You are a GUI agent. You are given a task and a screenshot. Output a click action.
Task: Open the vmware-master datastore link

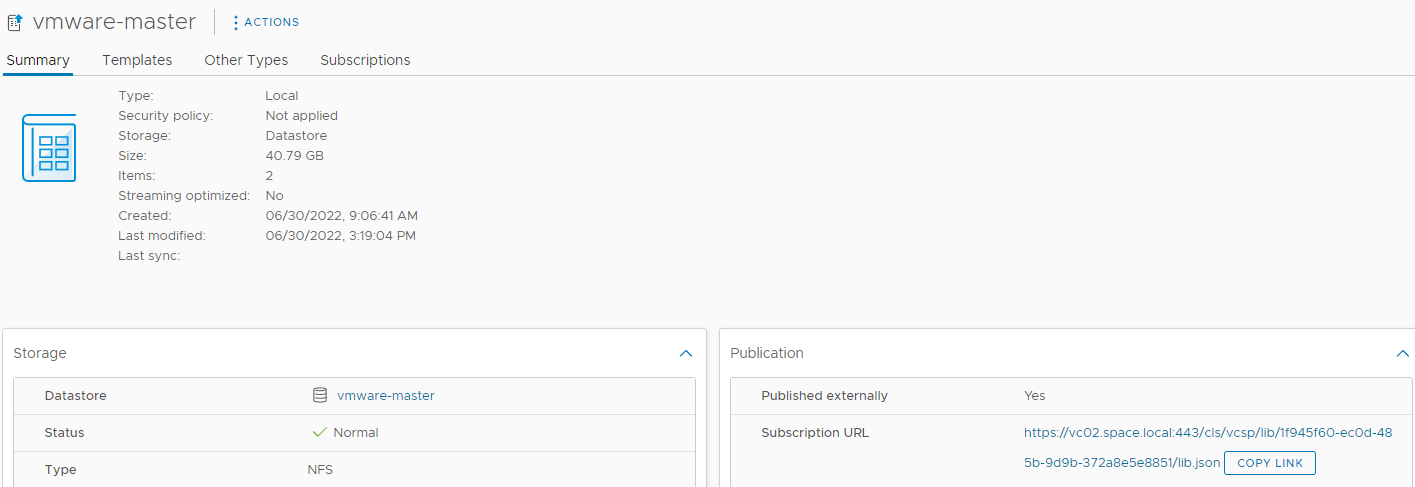tap(386, 395)
